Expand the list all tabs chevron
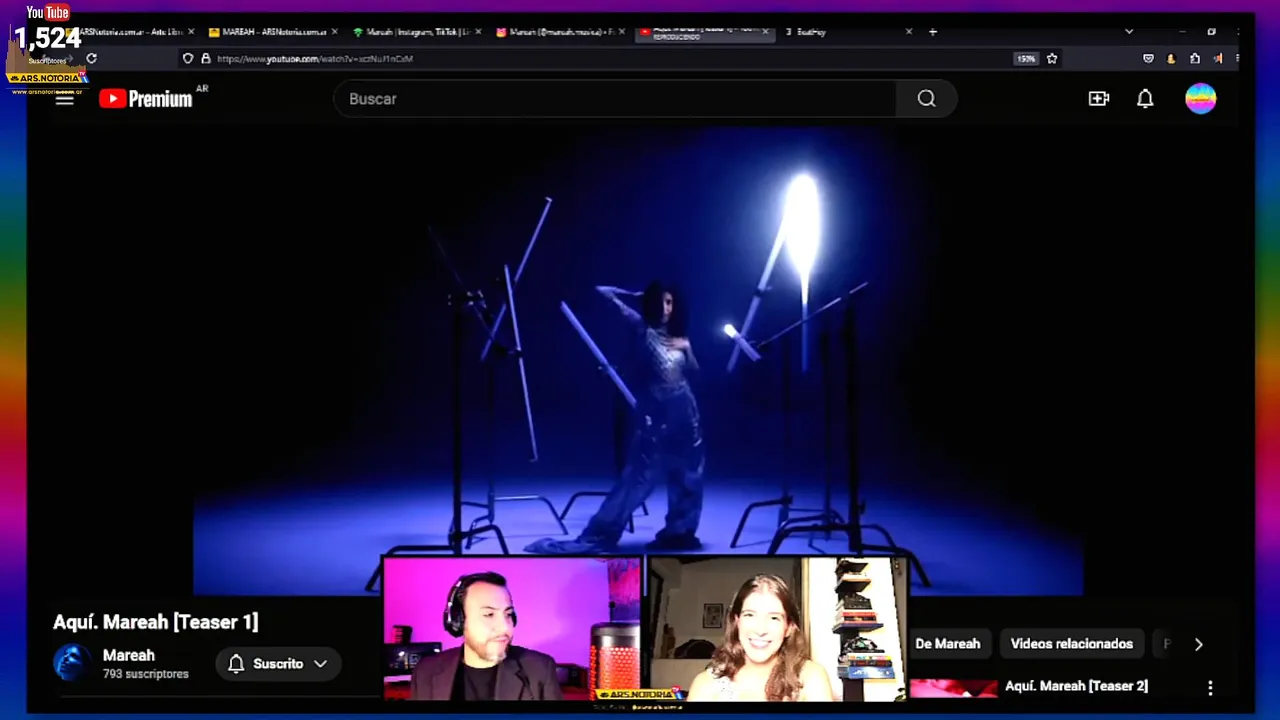This screenshot has width=1280, height=720. click(x=1129, y=32)
